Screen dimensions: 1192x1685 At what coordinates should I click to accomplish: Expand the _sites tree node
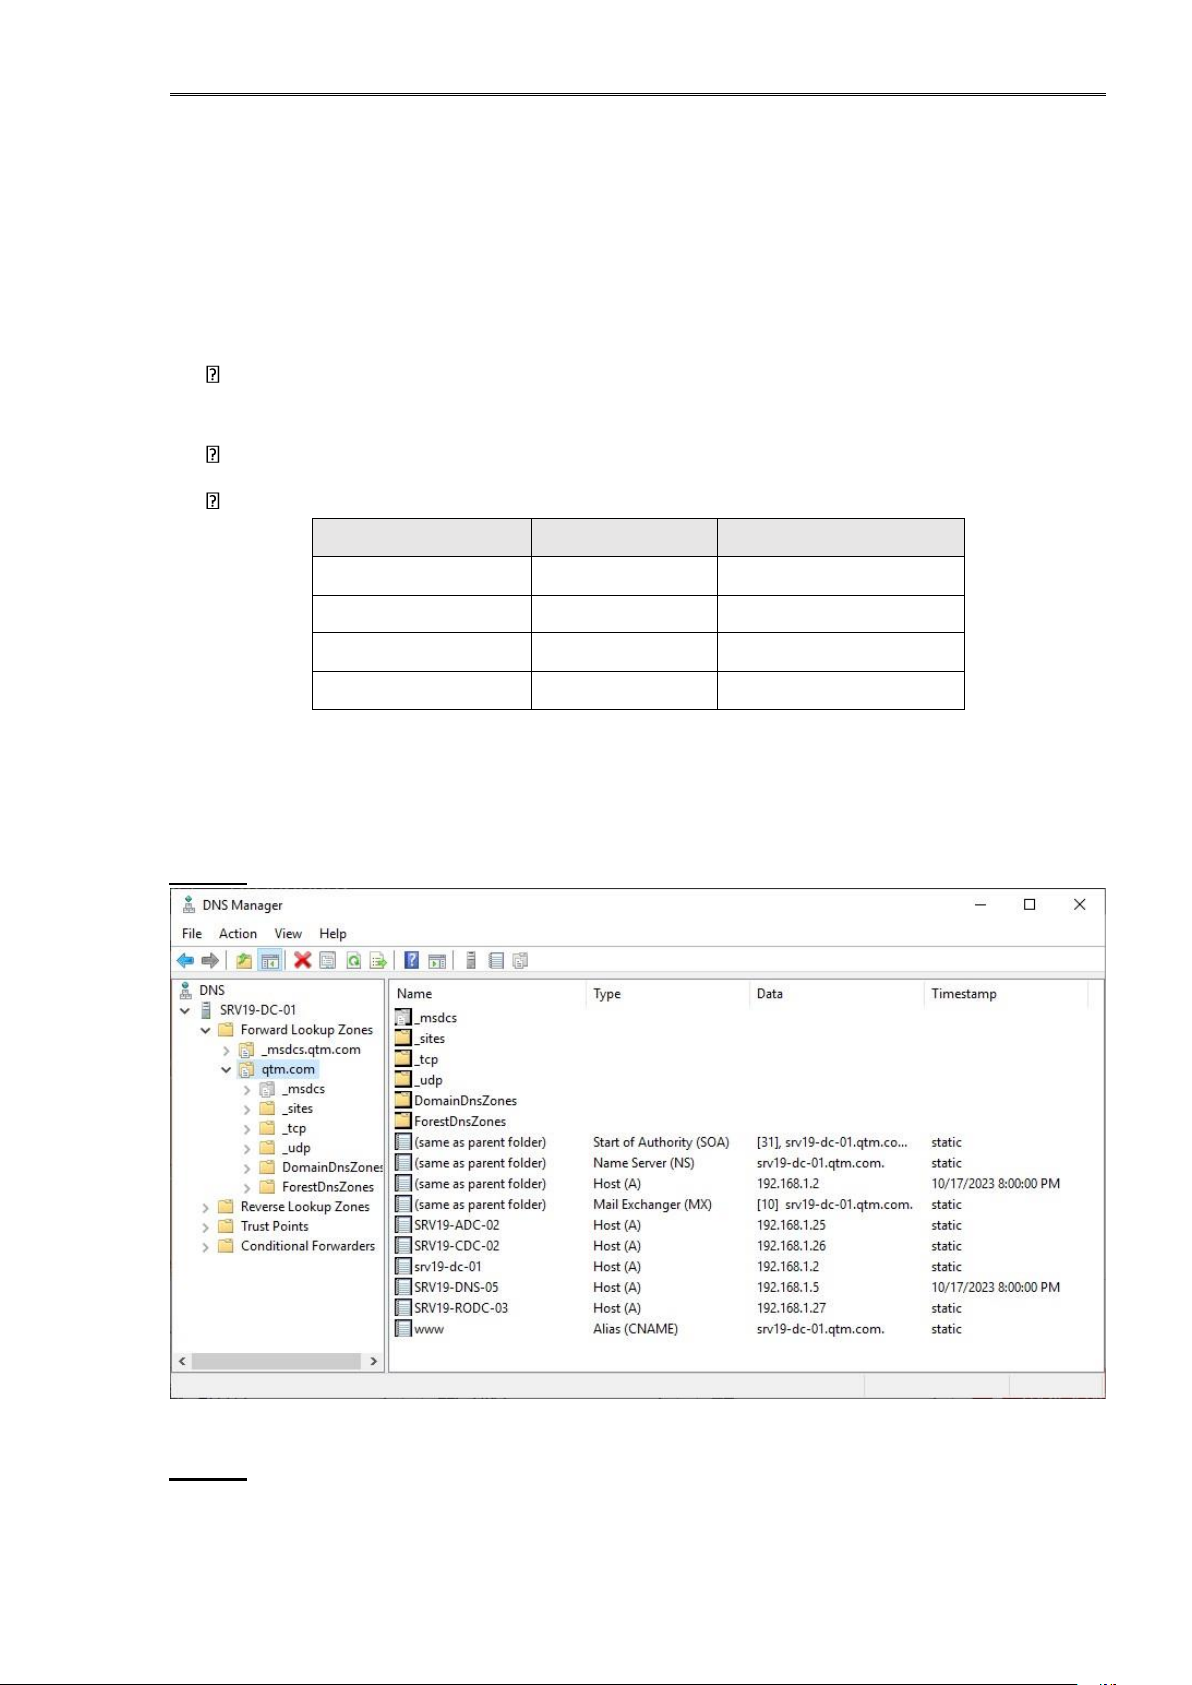[247, 1109]
